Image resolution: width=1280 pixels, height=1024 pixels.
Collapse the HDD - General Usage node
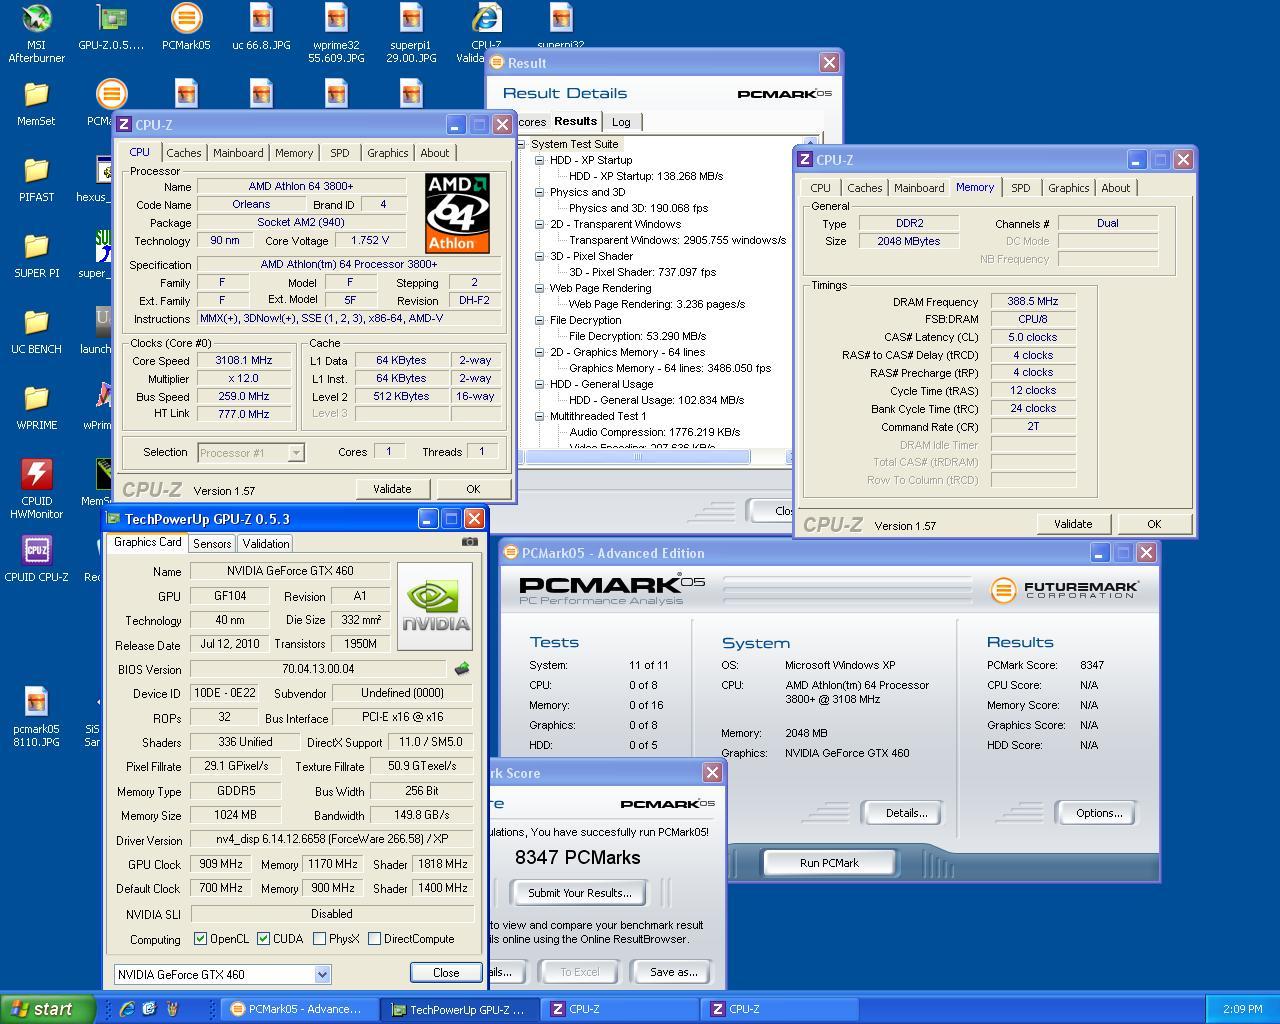click(x=539, y=384)
